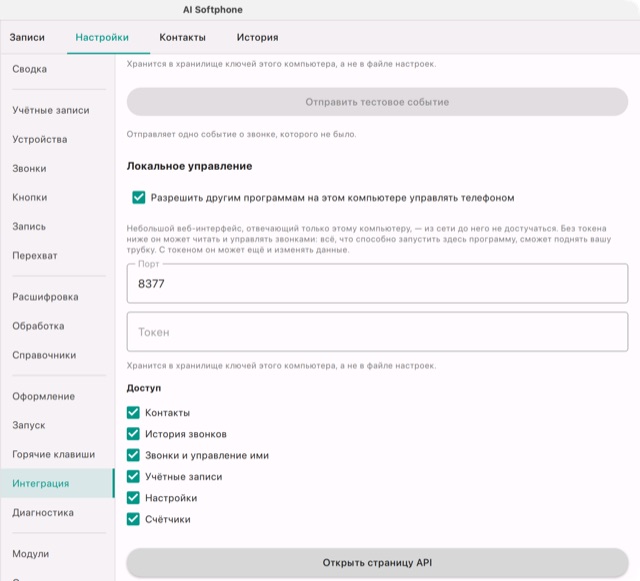The height and width of the screenshot is (581, 640).
Task: Open Горячие клавиши settings
Action: (x=53, y=454)
